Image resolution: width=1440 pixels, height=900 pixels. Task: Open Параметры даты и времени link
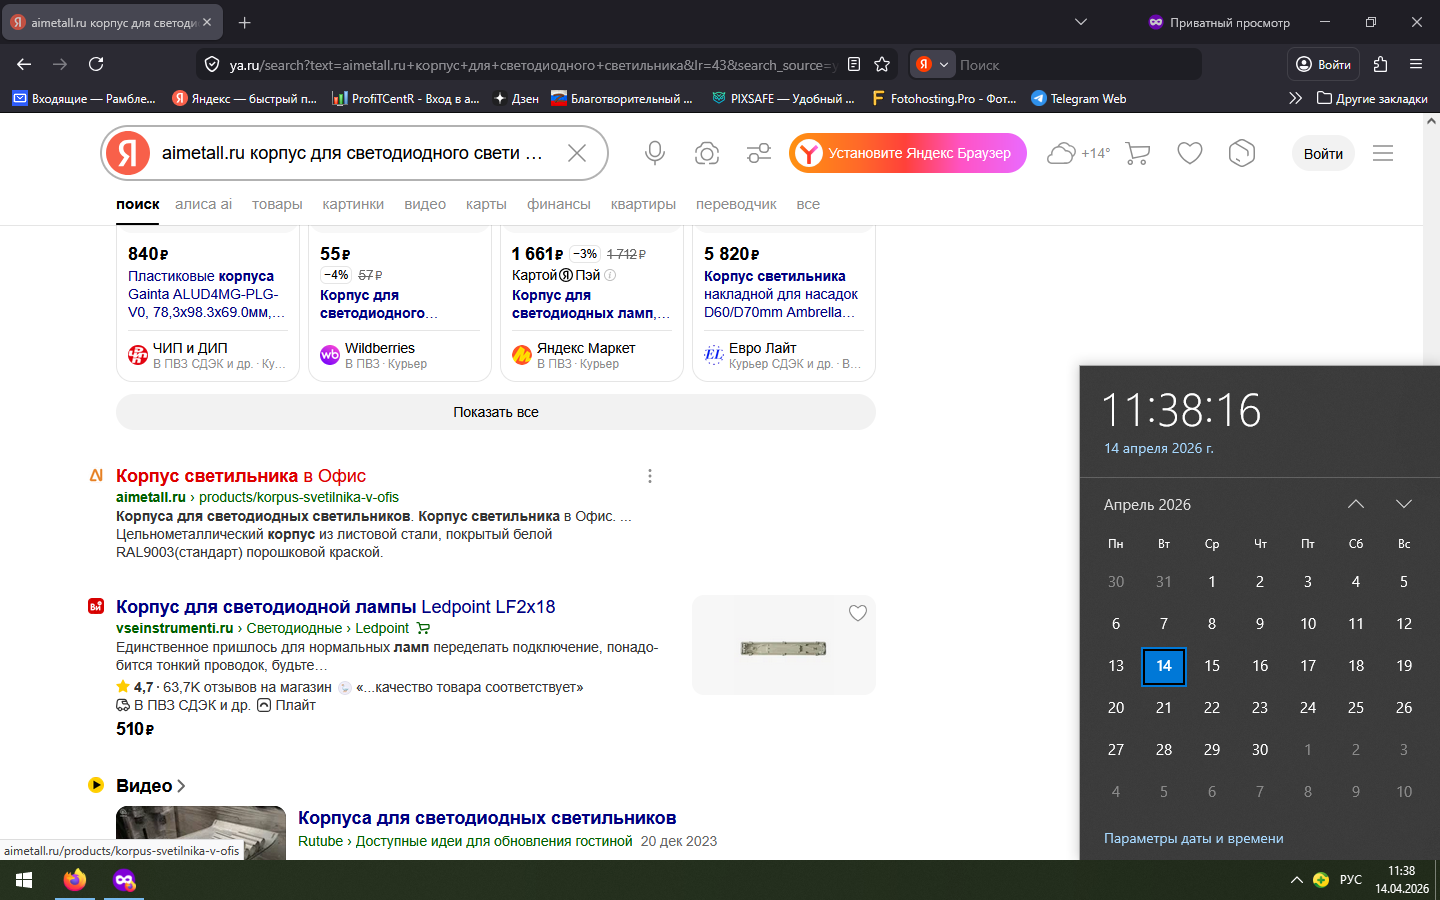pos(1193,838)
